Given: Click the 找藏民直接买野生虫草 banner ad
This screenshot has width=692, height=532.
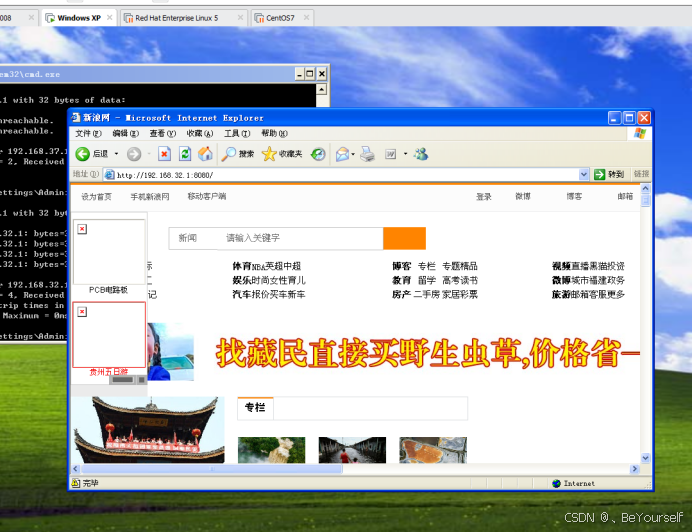Looking at the screenshot, I should tap(427, 353).
